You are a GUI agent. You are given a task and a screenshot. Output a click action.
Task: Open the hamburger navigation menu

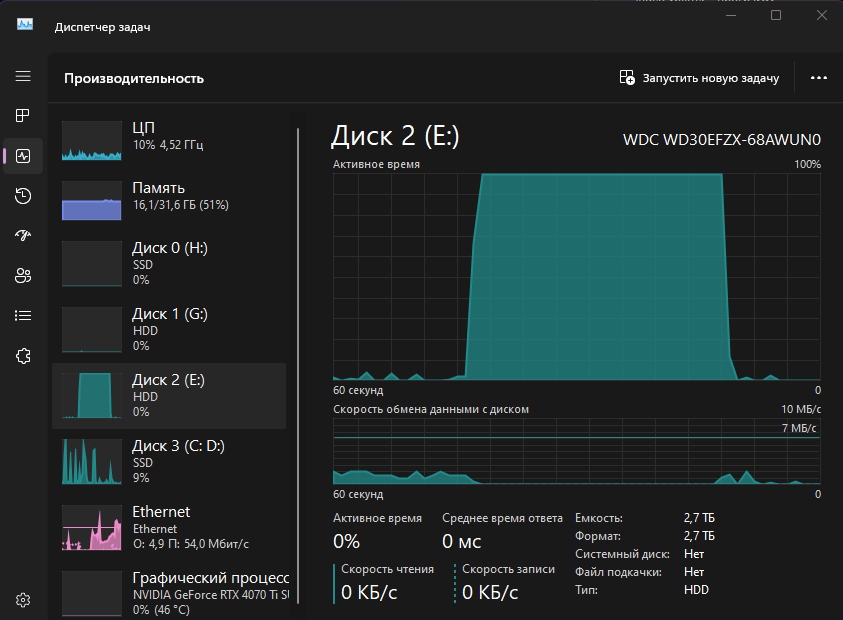click(x=23, y=76)
